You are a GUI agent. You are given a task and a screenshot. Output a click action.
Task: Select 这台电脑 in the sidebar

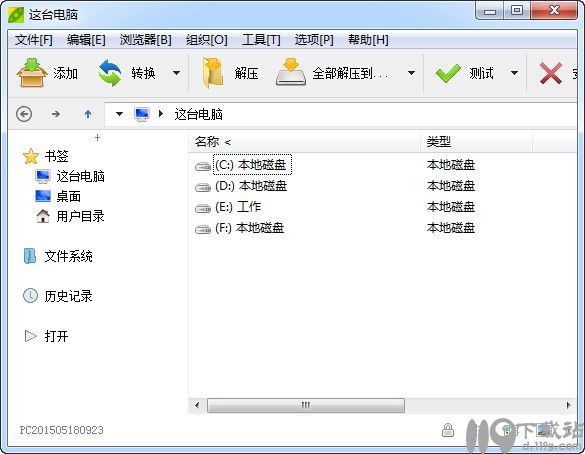(81, 176)
